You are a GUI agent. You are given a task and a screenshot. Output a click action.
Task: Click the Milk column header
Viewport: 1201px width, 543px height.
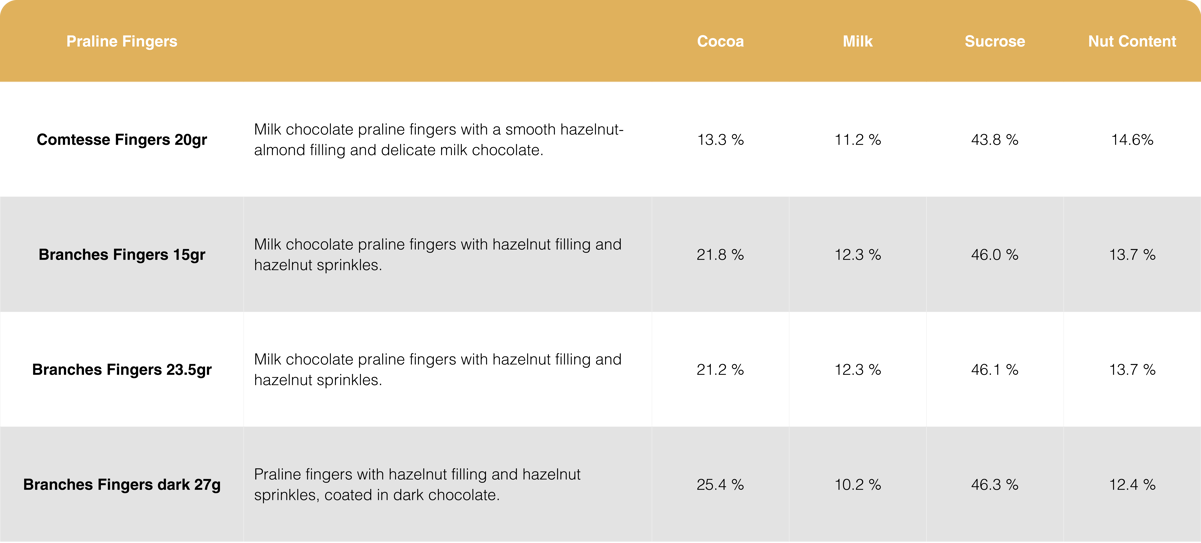(857, 41)
